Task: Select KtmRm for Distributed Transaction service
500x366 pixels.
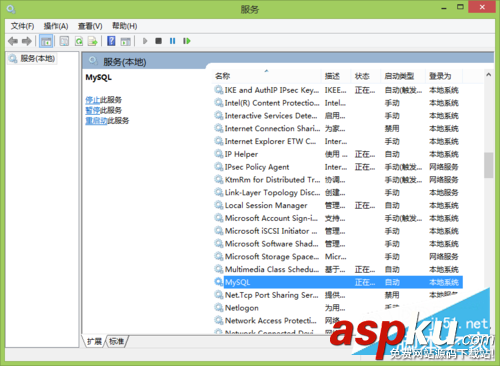Action: [338, 180]
